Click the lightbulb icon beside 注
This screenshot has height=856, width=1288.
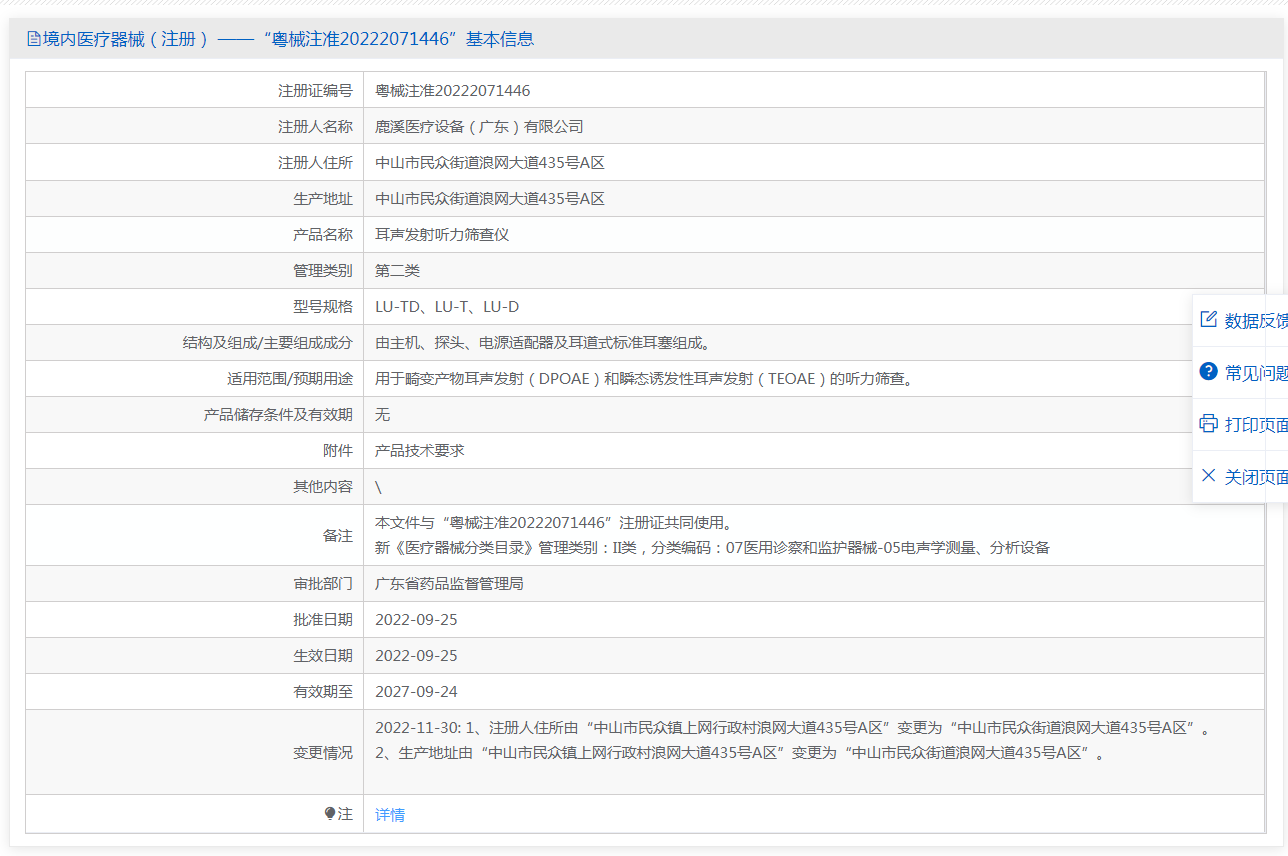tap(330, 814)
